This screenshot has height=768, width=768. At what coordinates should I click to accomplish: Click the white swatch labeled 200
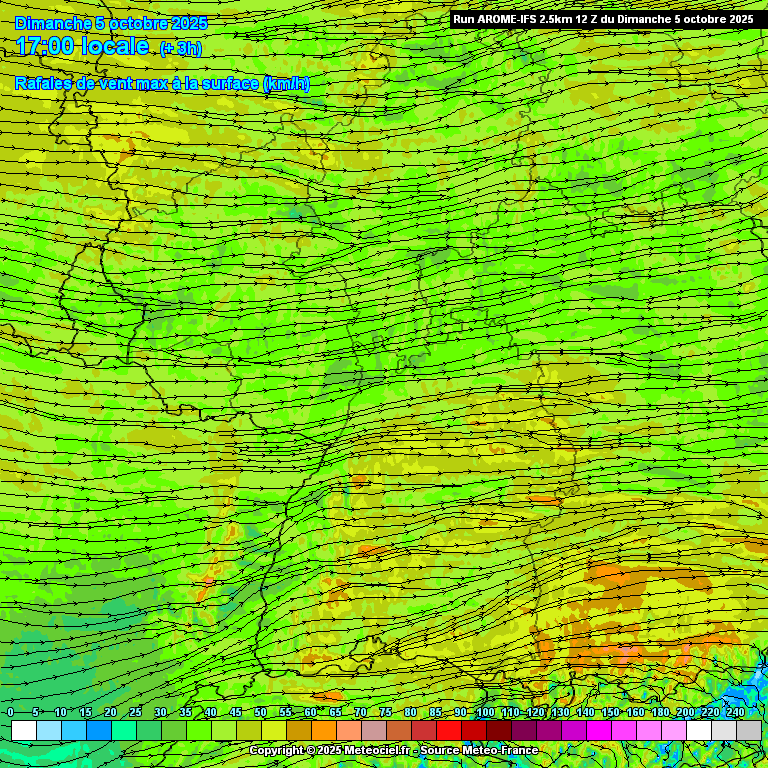pos(698,730)
